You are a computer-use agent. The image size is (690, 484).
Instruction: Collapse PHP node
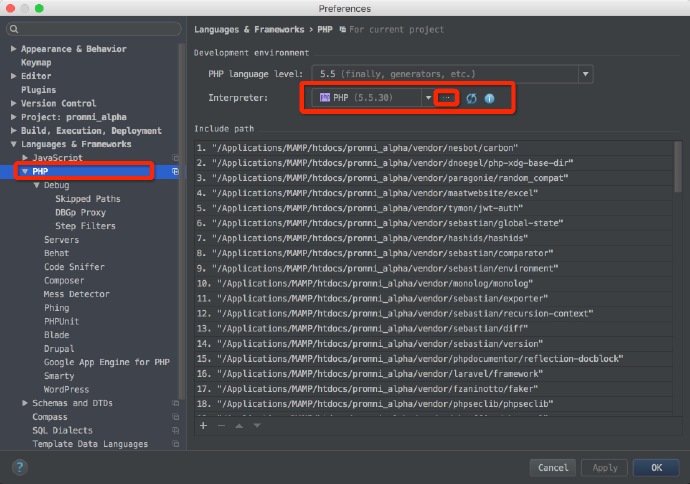[25, 172]
